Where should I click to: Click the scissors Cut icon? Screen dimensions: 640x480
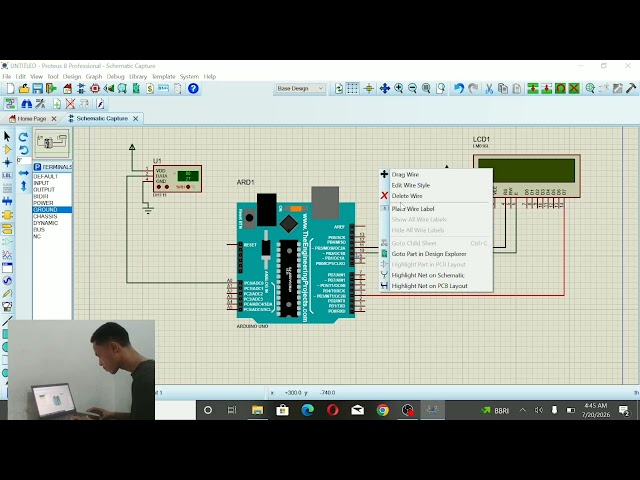pos(489,89)
